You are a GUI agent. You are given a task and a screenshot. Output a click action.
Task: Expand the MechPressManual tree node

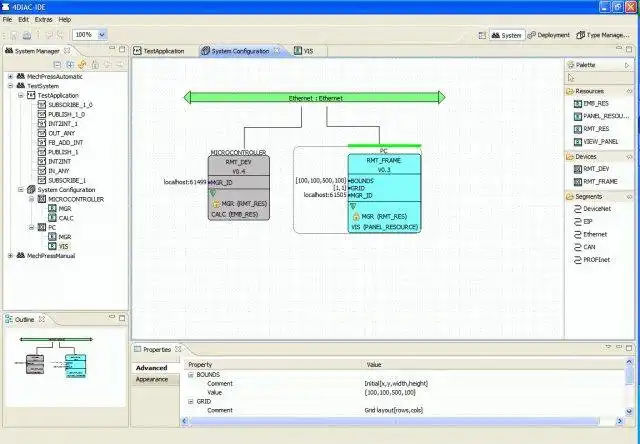click(10, 256)
